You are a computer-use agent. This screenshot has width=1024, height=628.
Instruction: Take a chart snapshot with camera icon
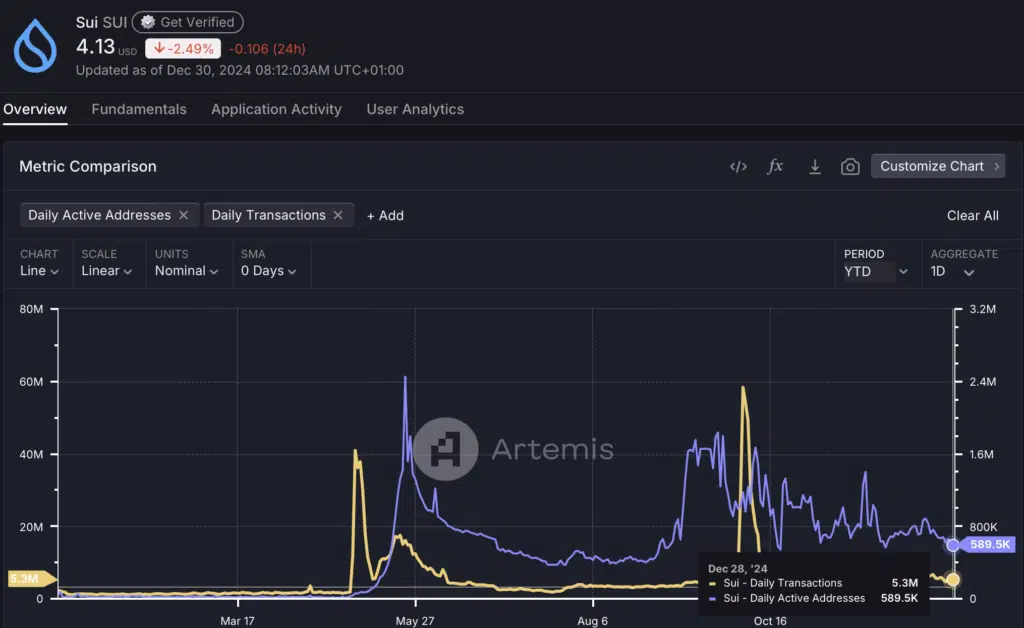(x=850, y=166)
